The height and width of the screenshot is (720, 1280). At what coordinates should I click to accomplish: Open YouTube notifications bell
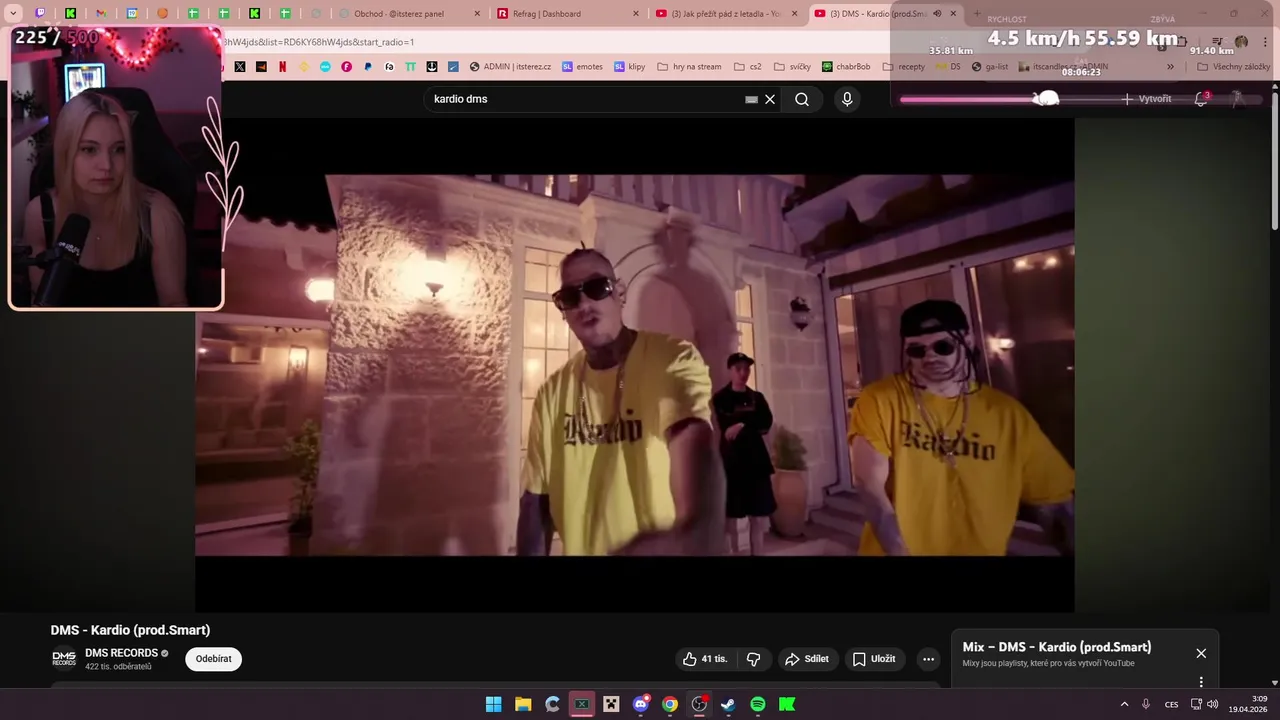(1201, 99)
